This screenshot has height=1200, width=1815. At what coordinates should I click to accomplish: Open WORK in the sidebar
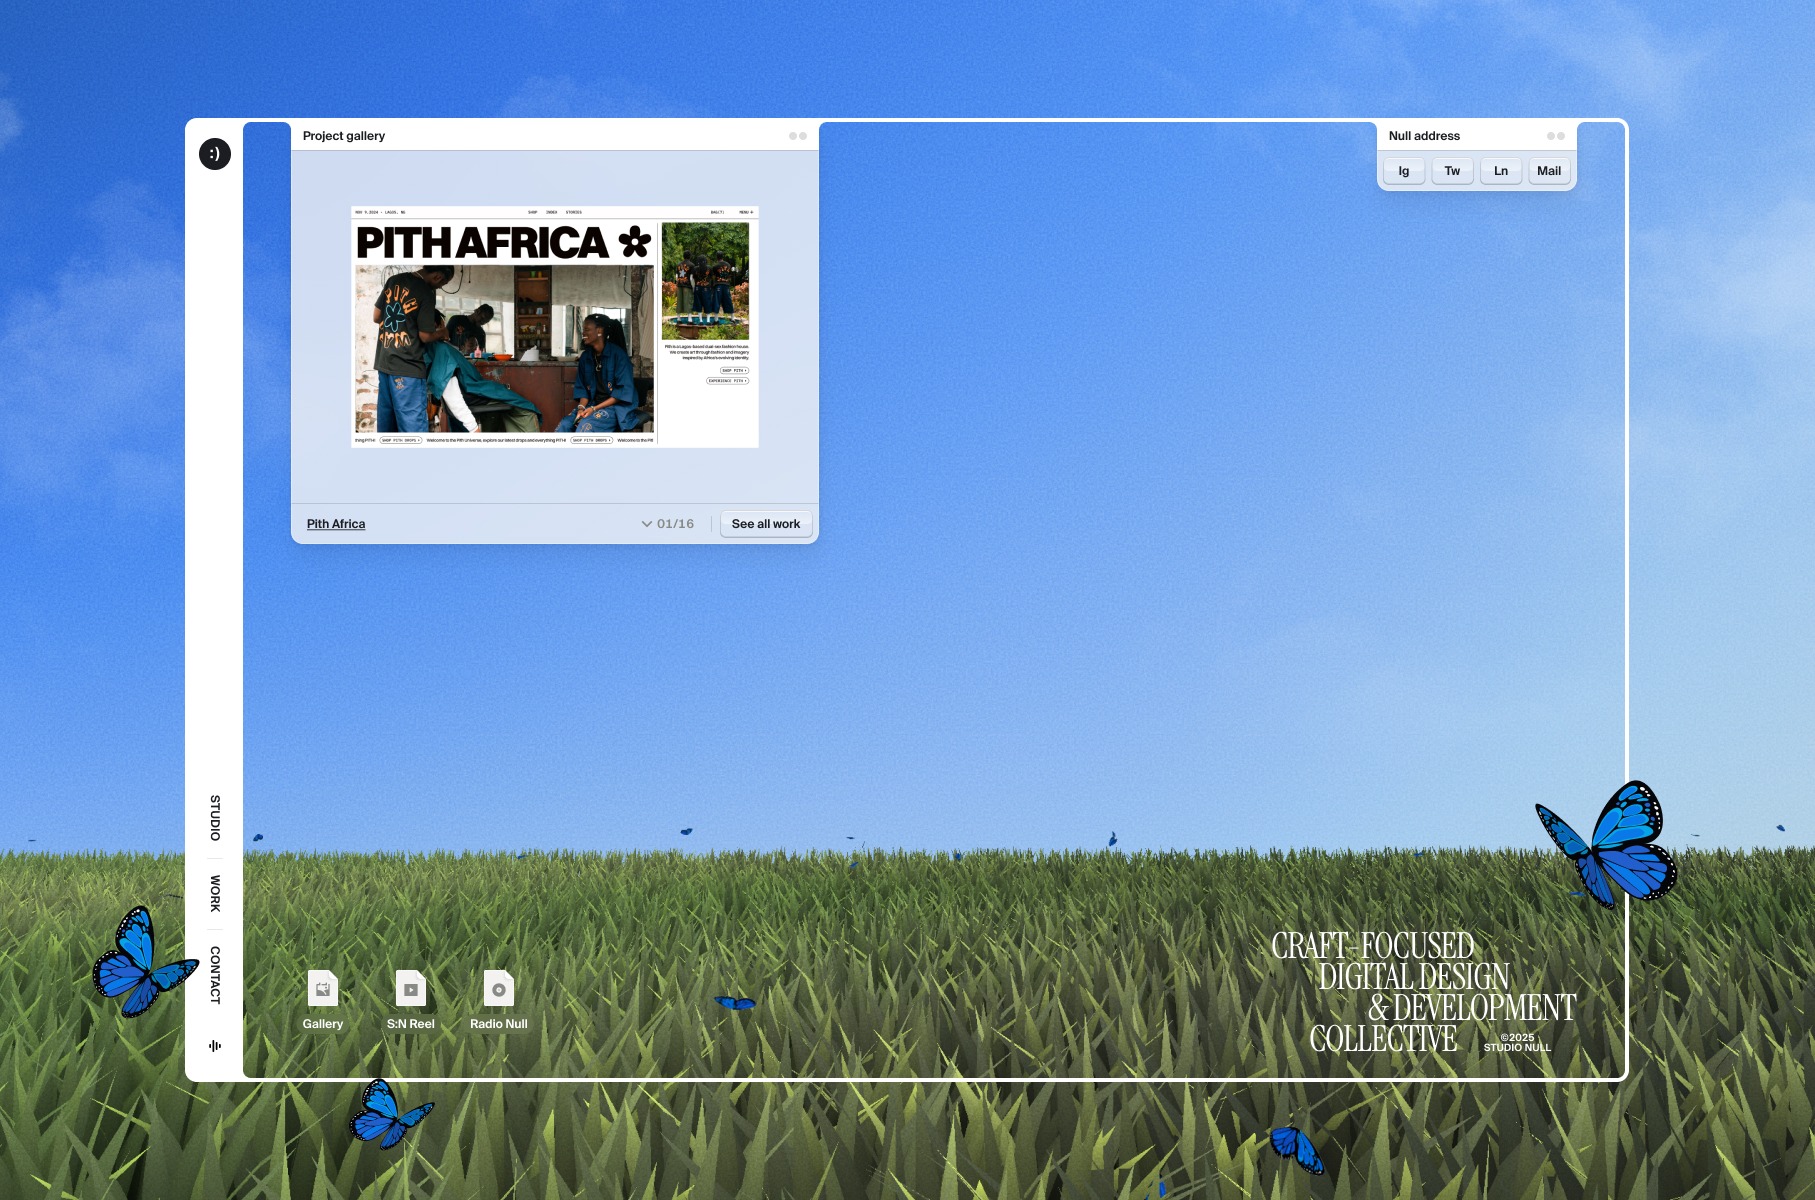[215, 893]
